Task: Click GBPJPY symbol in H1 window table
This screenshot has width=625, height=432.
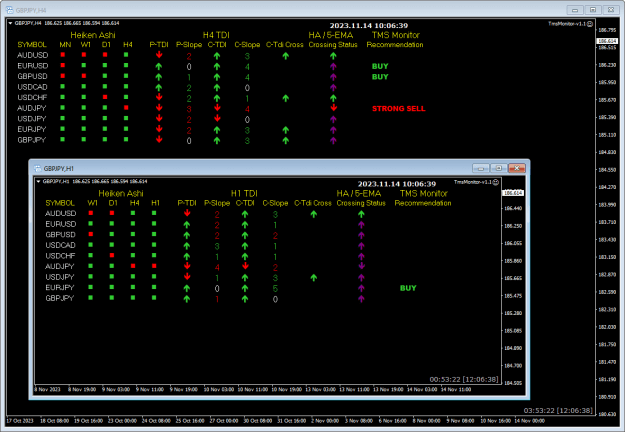Action: click(60, 298)
